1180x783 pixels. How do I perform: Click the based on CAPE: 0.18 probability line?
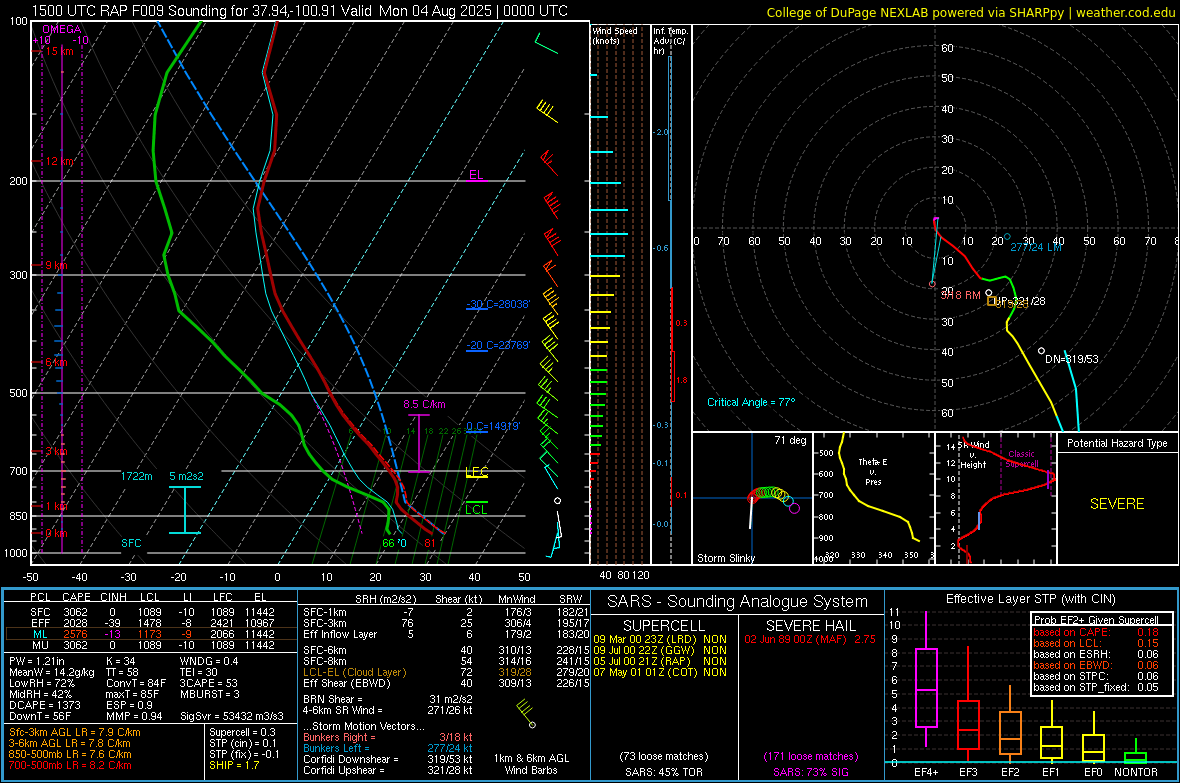pyautogui.click(x=1096, y=632)
